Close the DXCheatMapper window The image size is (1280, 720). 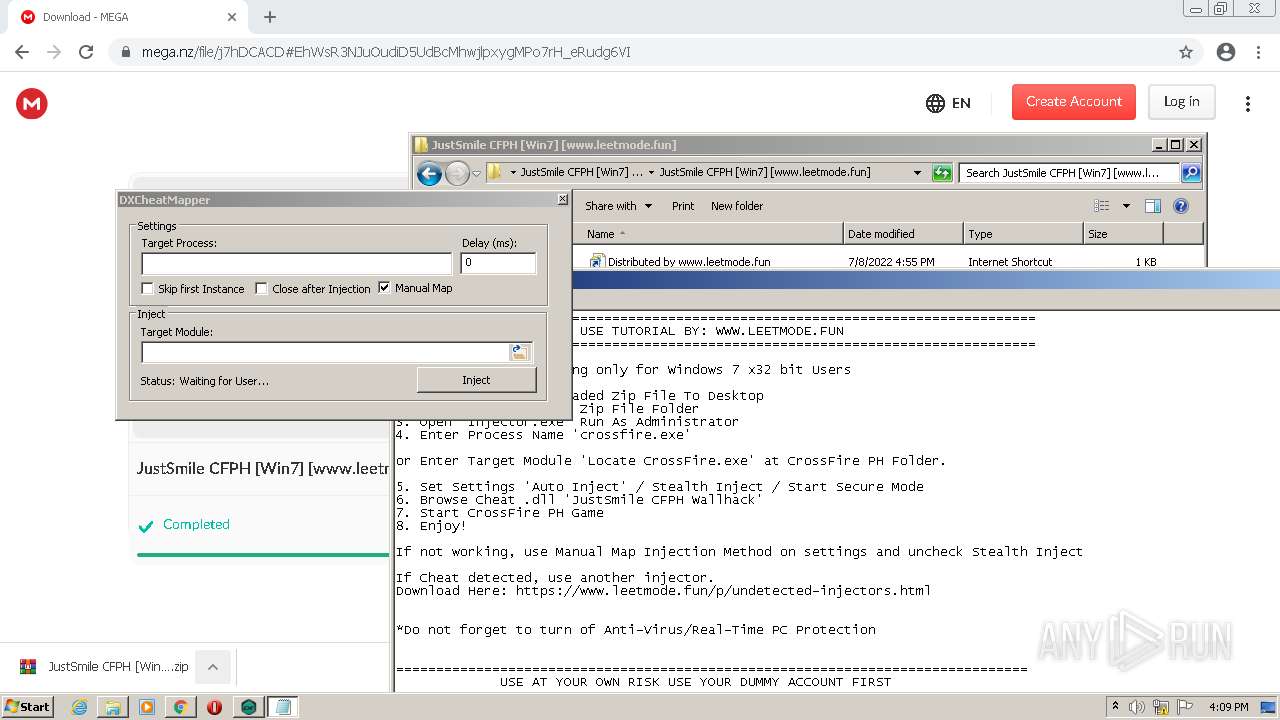click(562, 200)
